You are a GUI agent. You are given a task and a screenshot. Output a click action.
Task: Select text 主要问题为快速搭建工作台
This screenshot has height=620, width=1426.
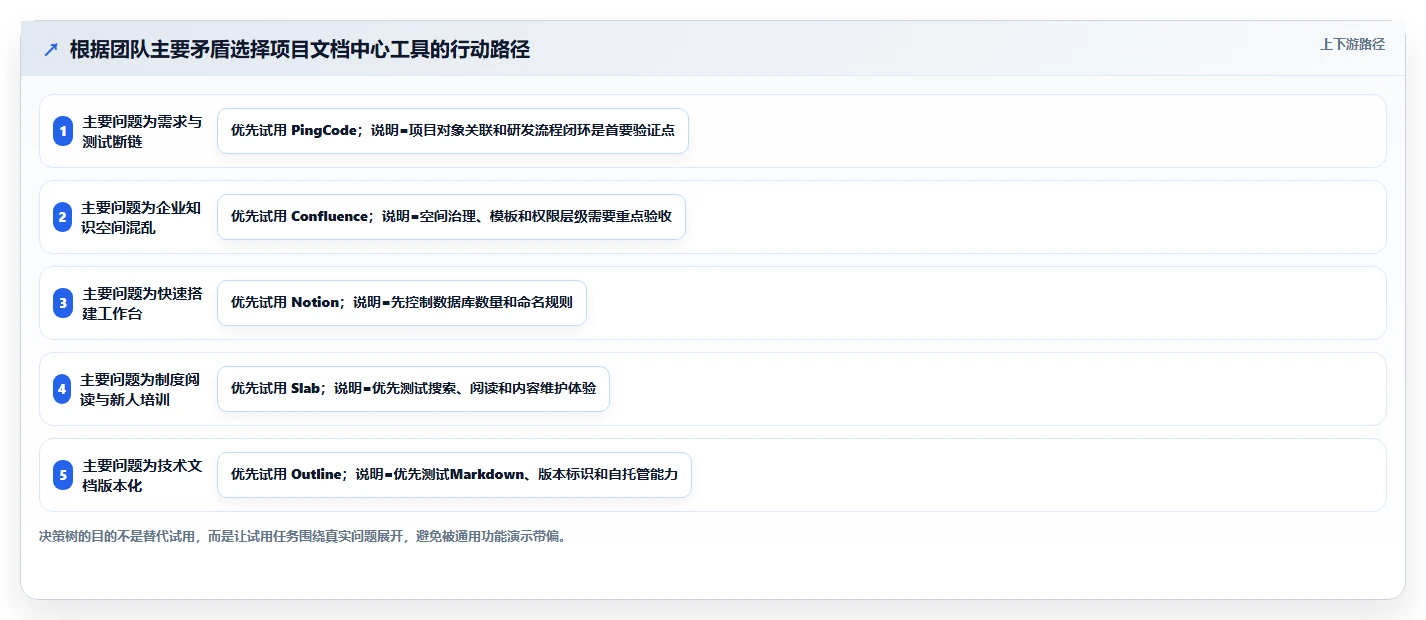(x=141, y=303)
